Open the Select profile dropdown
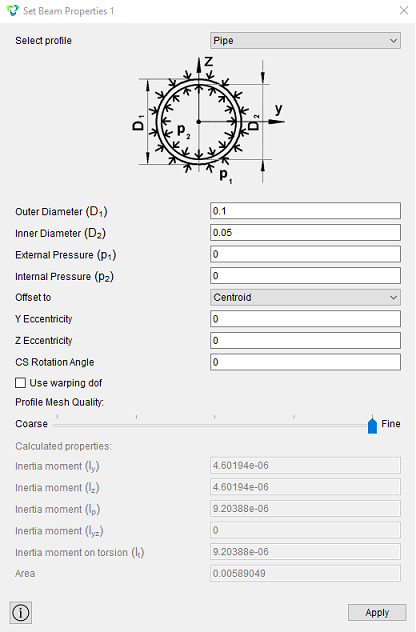The height and width of the screenshot is (632, 416). click(x=305, y=41)
